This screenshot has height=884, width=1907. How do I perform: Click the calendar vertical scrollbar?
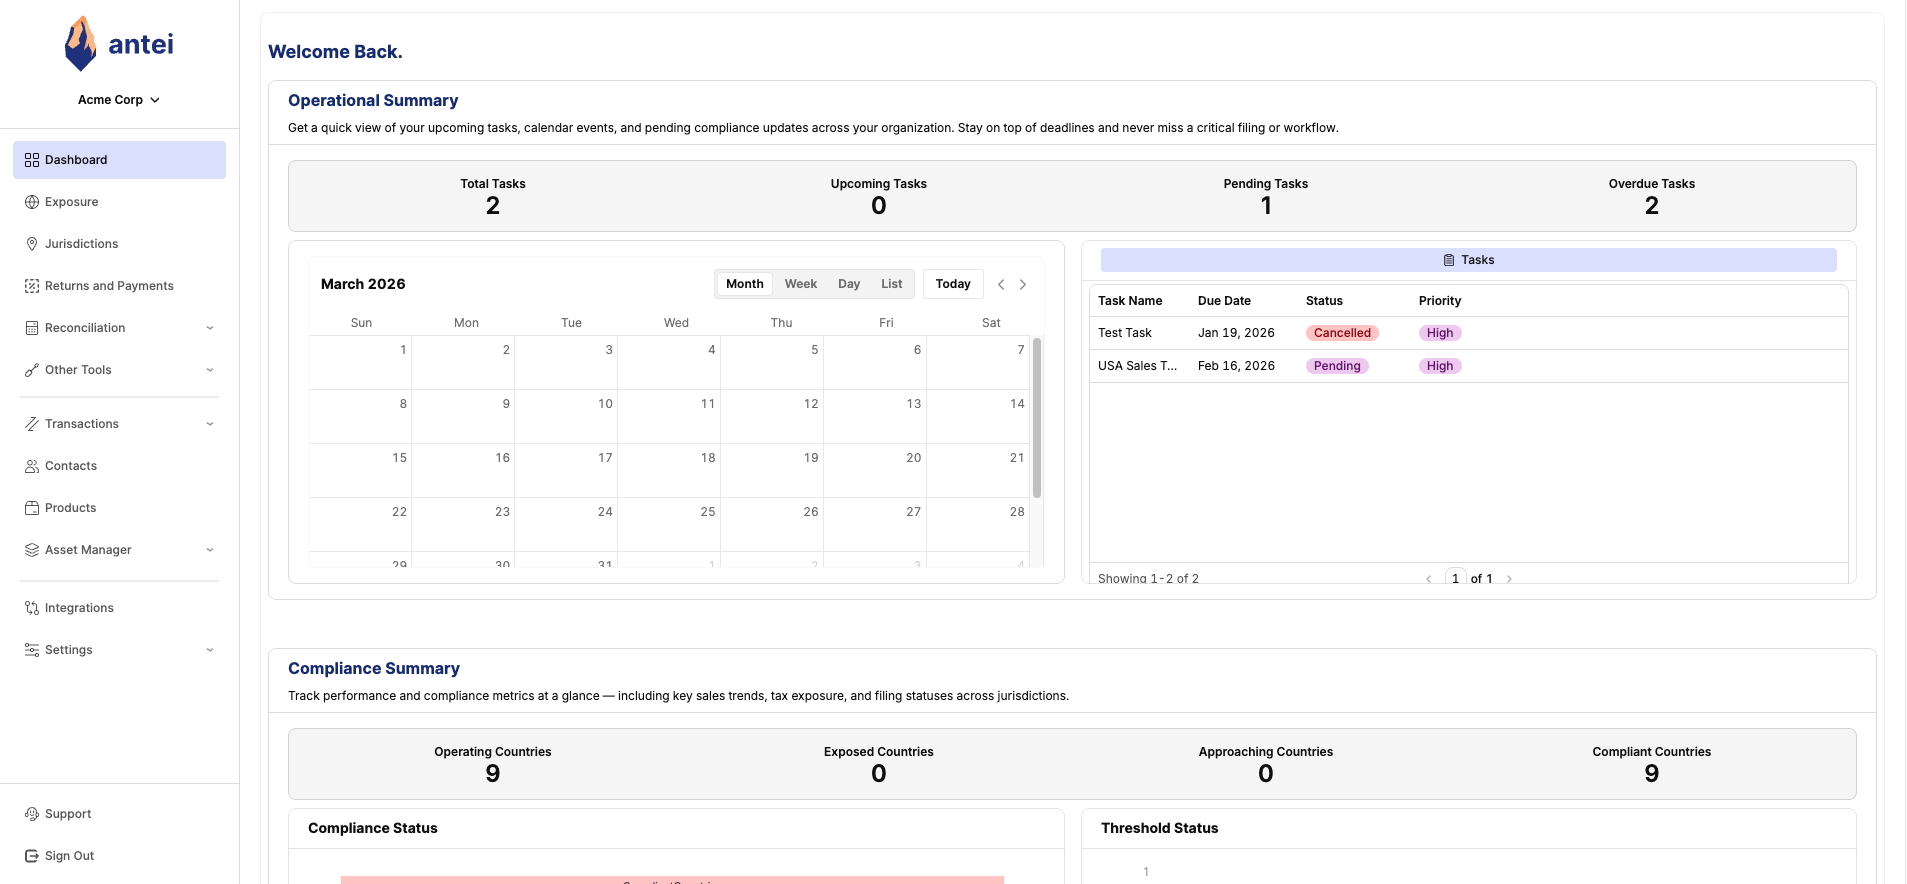pos(1037,418)
